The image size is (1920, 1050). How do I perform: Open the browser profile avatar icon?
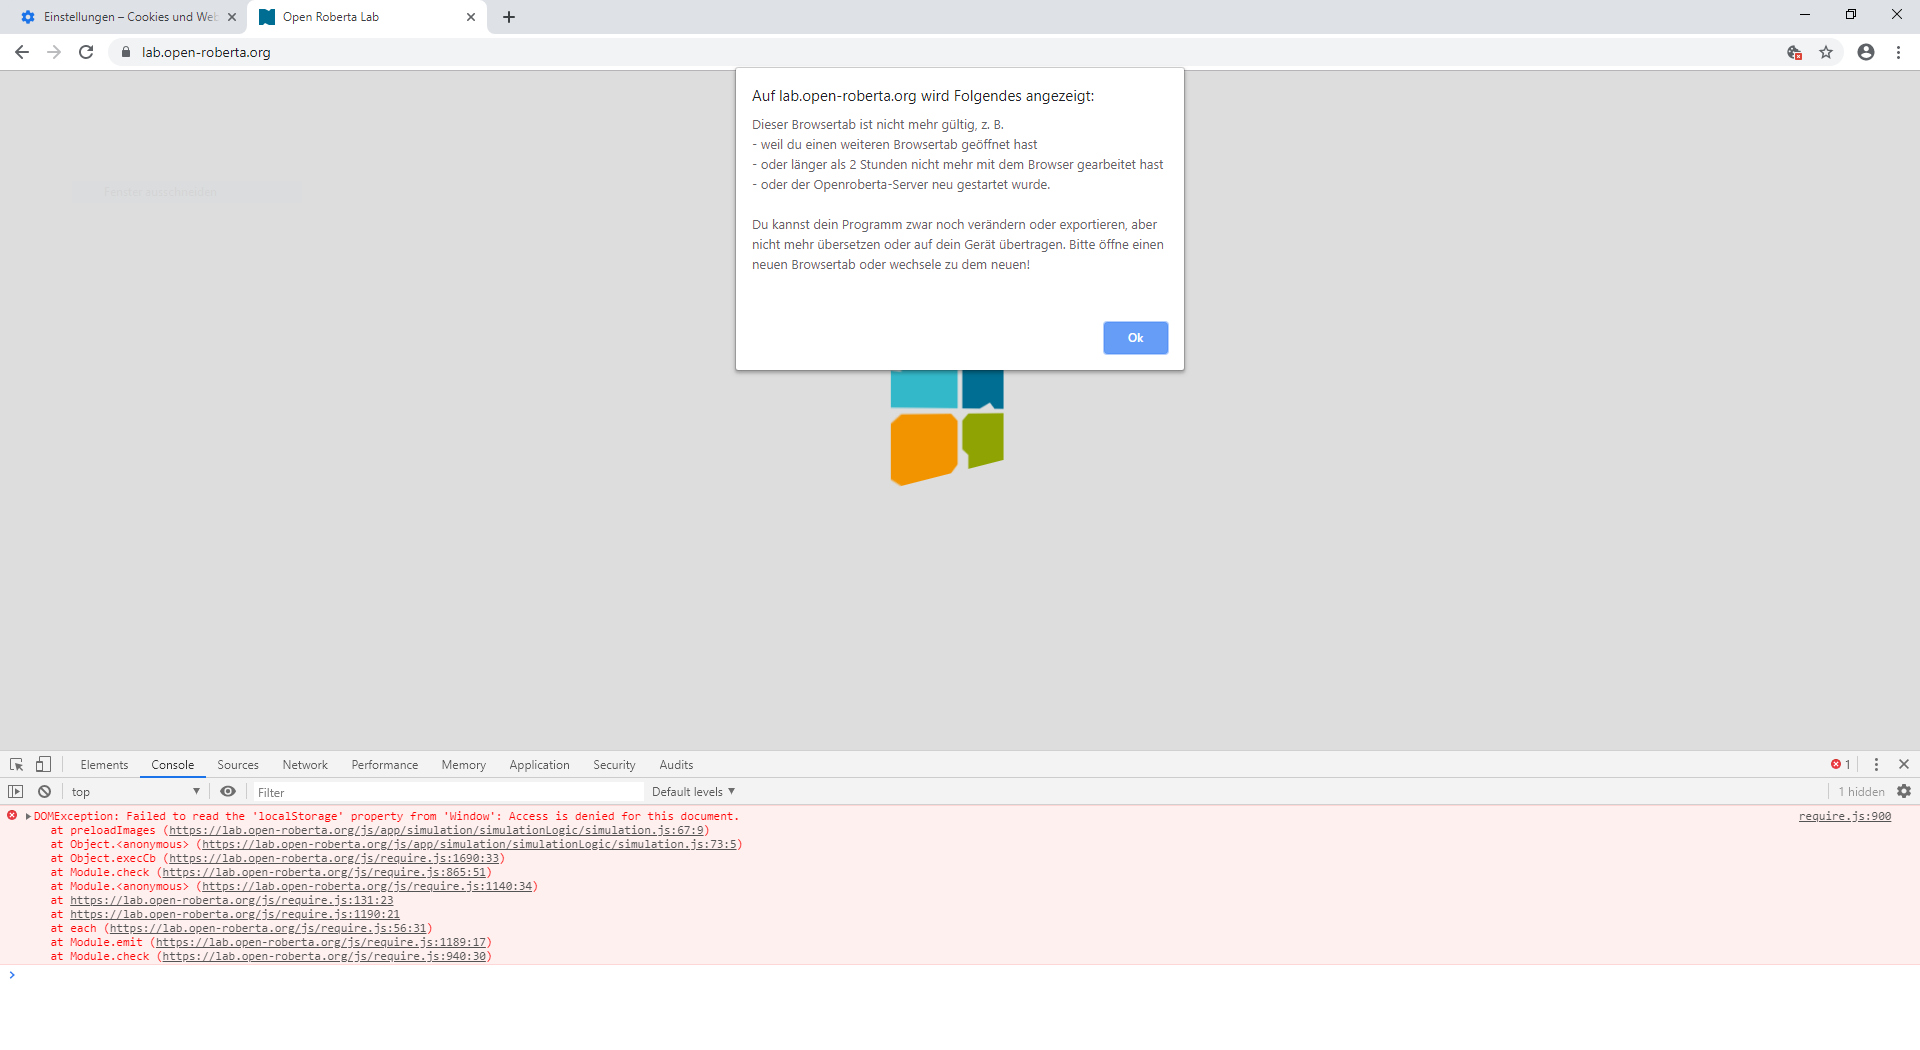click(x=1865, y=52)
